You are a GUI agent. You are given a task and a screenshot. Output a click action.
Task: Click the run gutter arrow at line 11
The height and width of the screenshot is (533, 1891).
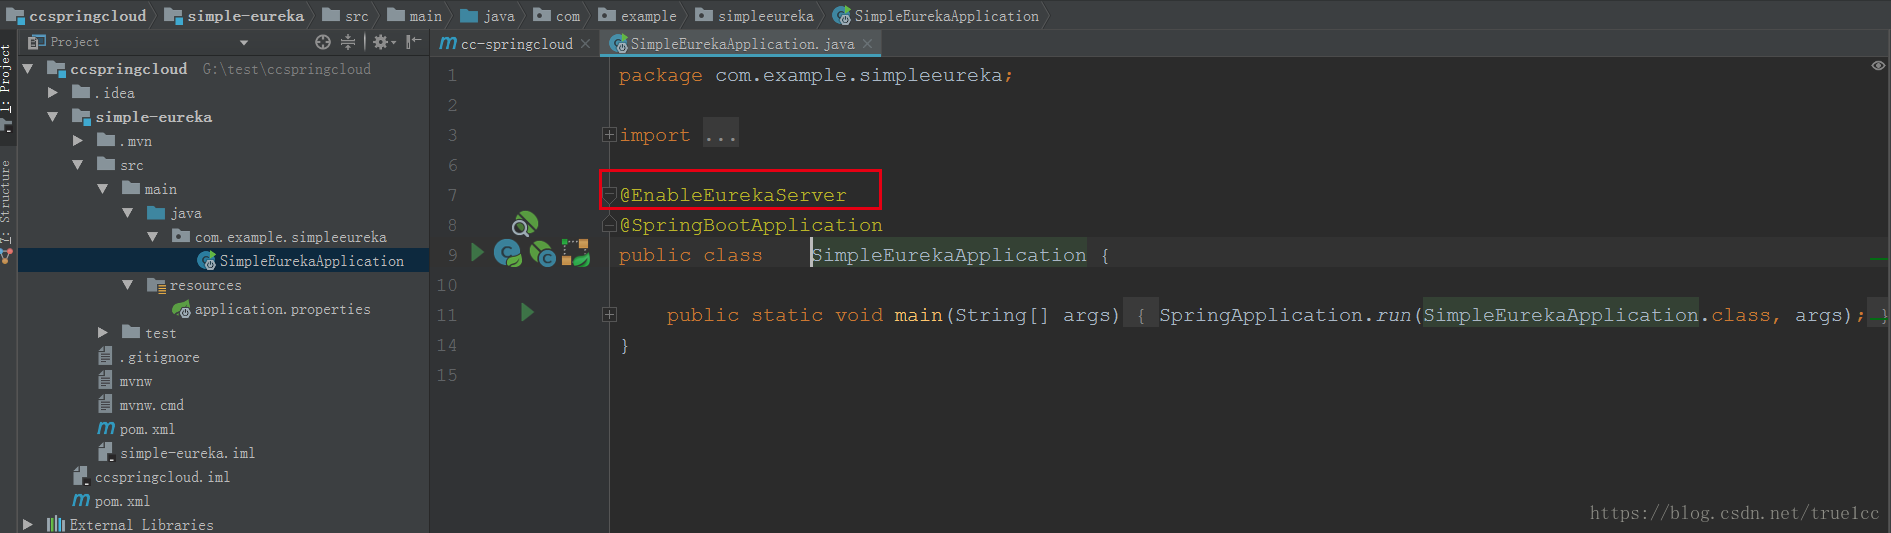pos(527,312)
